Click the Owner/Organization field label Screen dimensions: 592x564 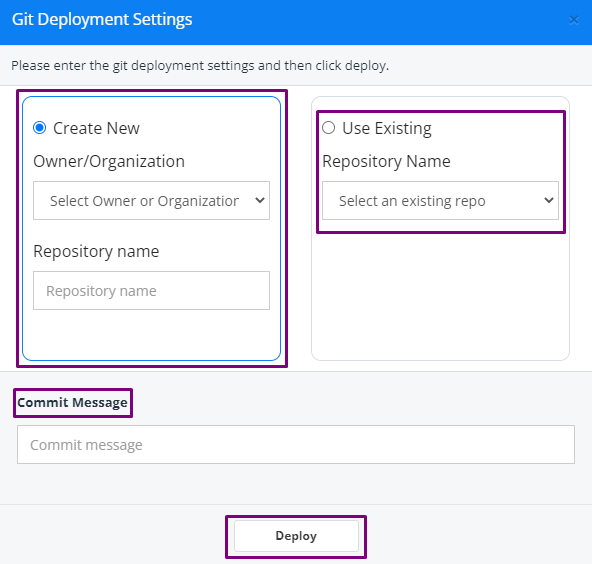pos(109,162)
